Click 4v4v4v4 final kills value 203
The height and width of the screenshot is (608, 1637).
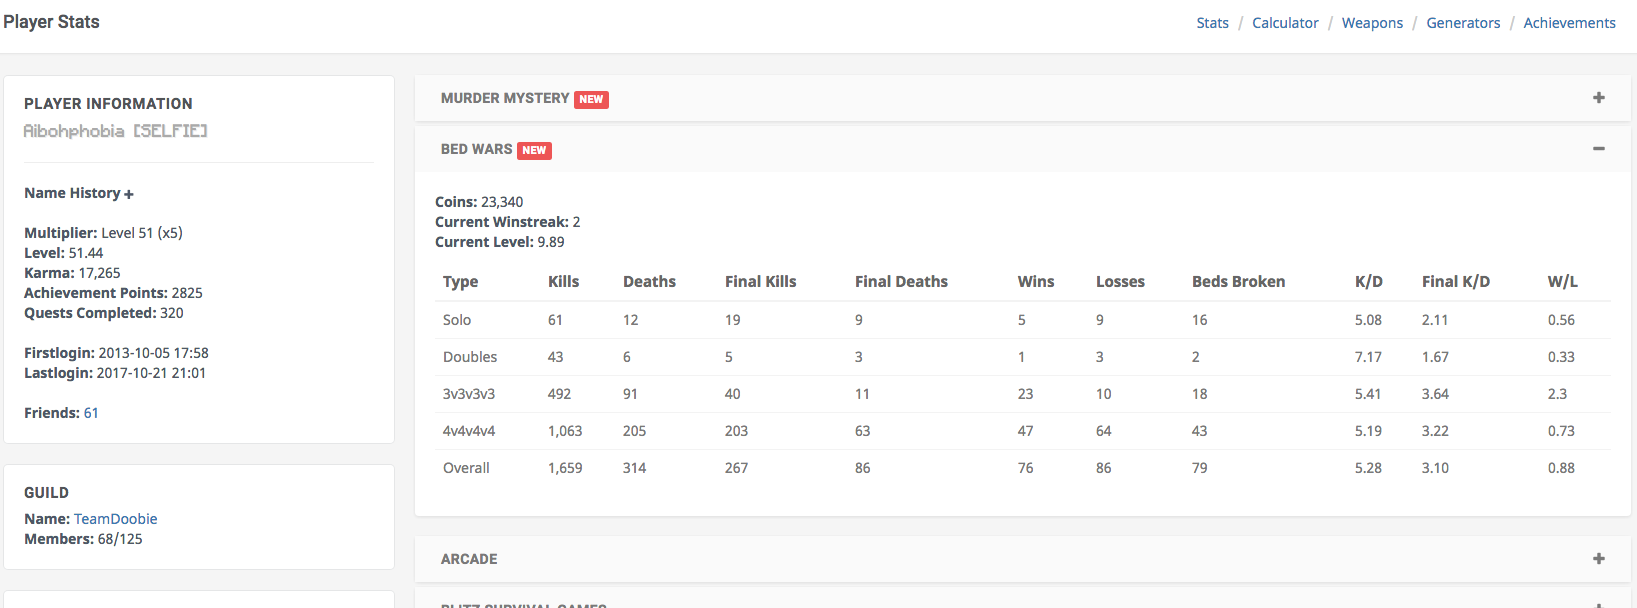click(736, 431)
